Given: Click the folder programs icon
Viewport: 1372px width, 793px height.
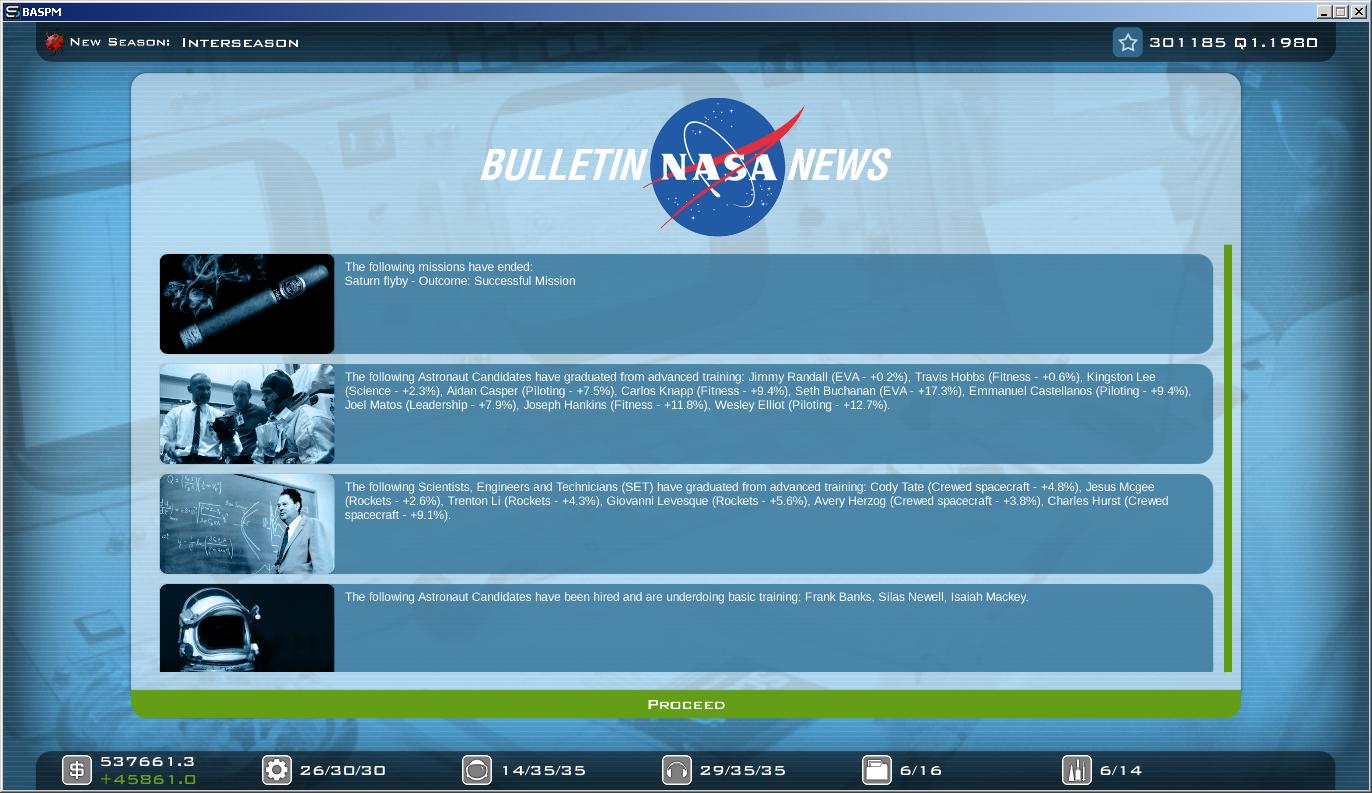Looking at the screenshot, I should tap(877, 770).
